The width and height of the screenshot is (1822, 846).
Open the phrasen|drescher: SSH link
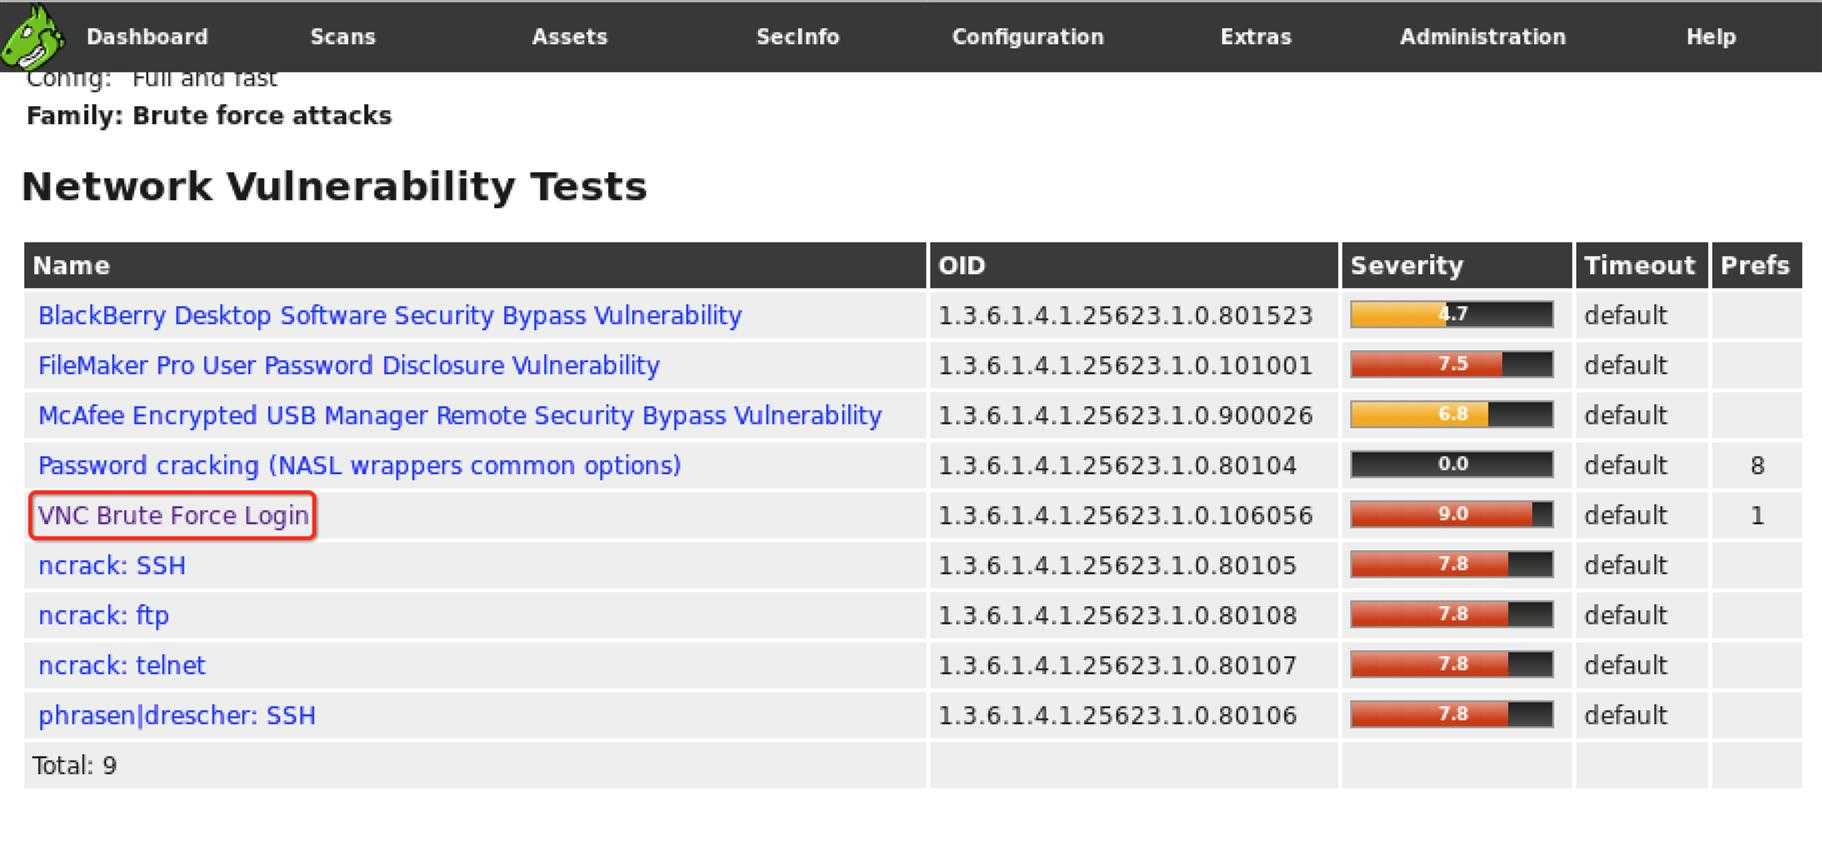tap(177, 715)
